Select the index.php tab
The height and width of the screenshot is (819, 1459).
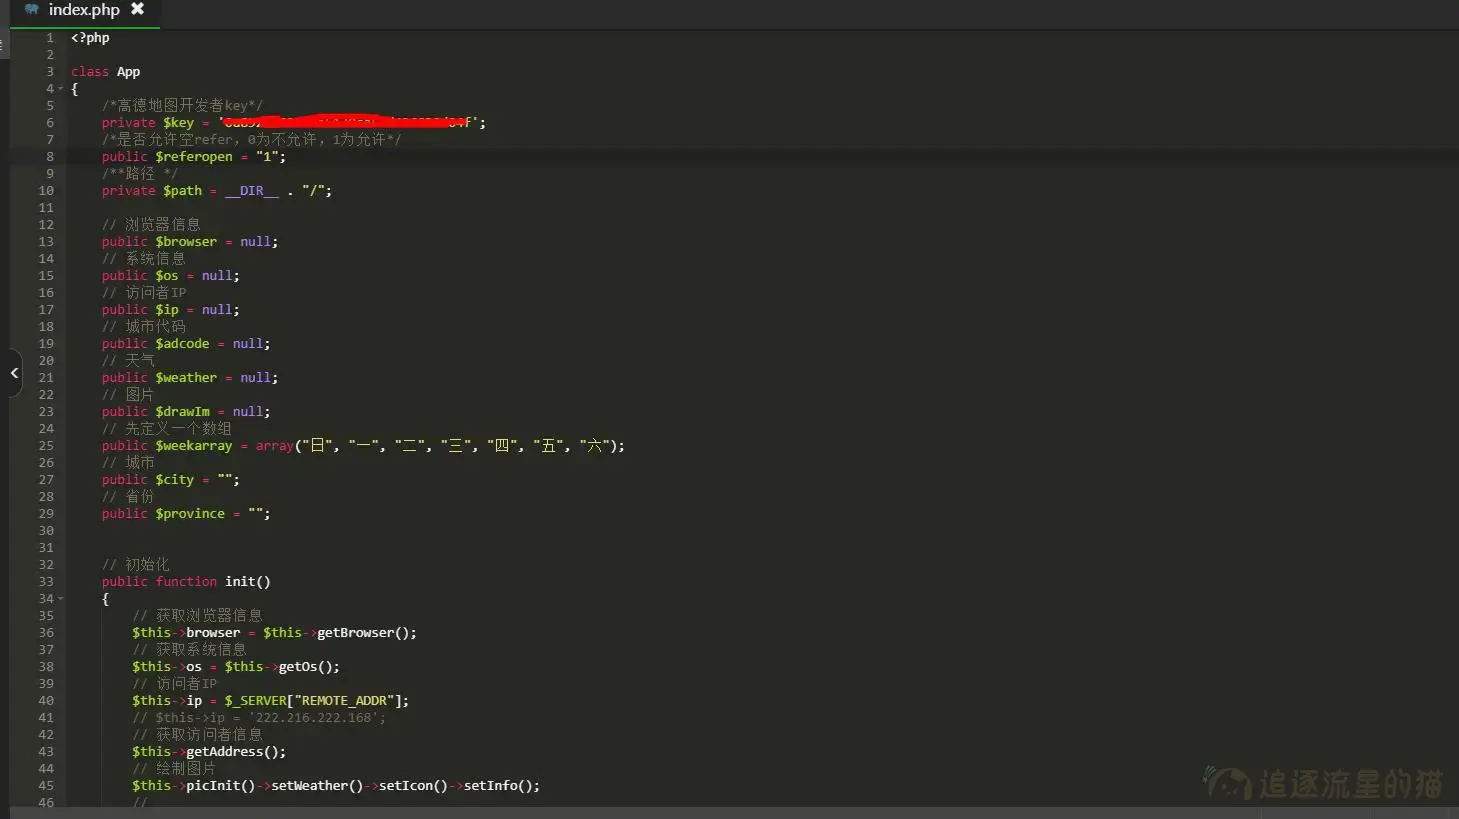point(84,10)
